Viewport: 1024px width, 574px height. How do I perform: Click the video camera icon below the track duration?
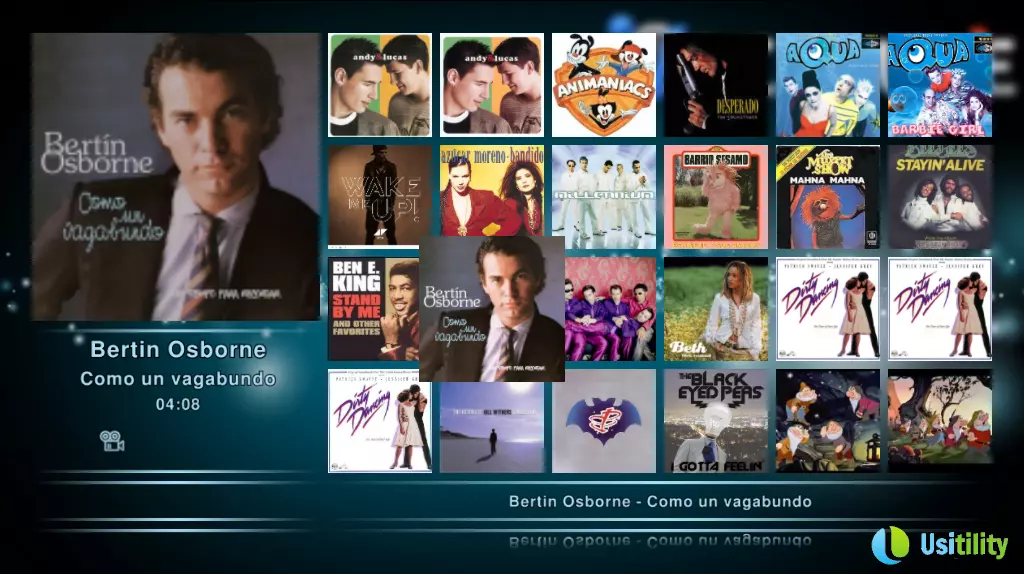[112, 440]
